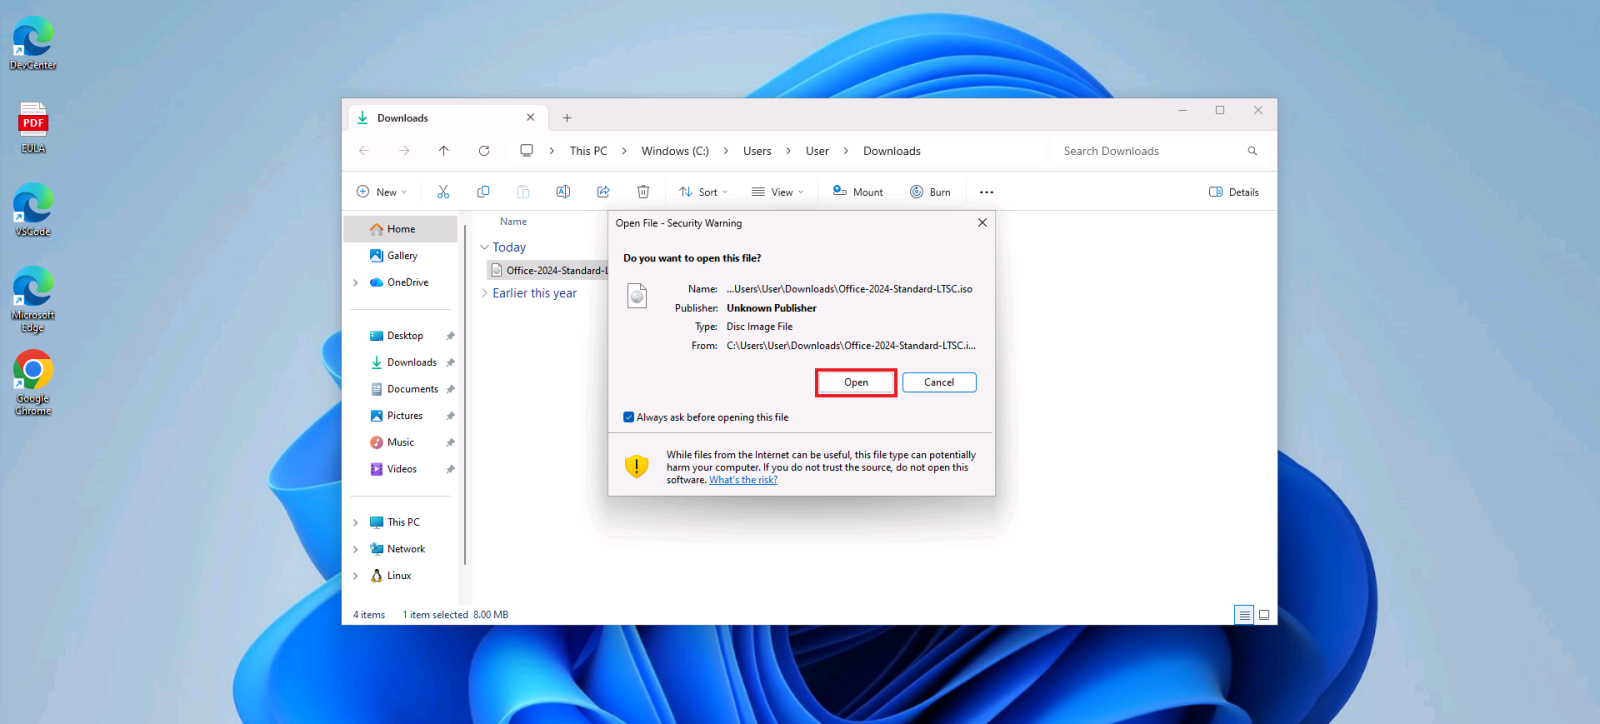Click the search magnifier icon
Screen dimensions: 1600x724
[x=1252, y=151]
